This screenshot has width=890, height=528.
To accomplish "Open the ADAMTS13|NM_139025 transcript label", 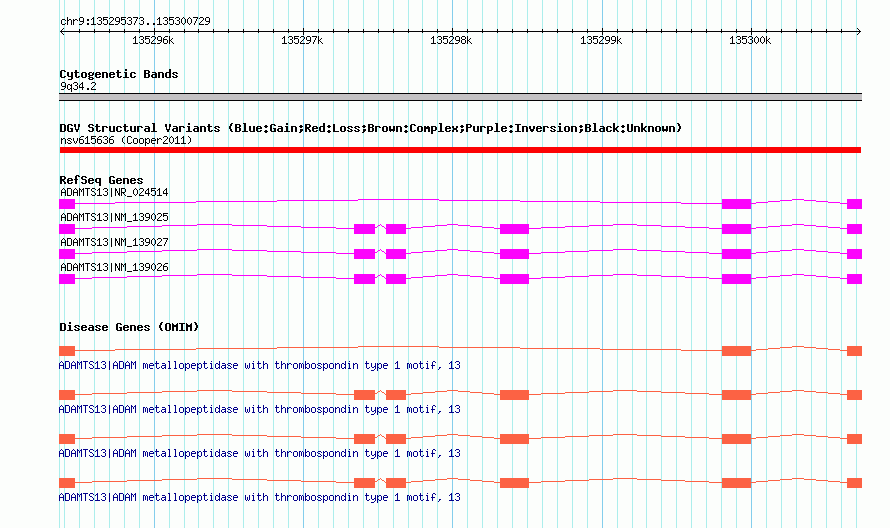I will click(114, 217).
